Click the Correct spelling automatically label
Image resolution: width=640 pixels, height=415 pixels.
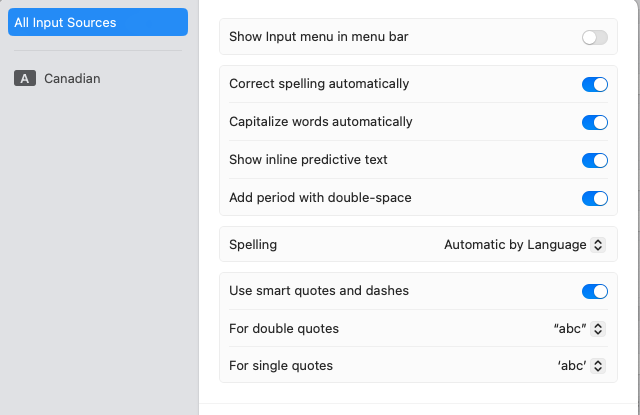tap(319, 84)
